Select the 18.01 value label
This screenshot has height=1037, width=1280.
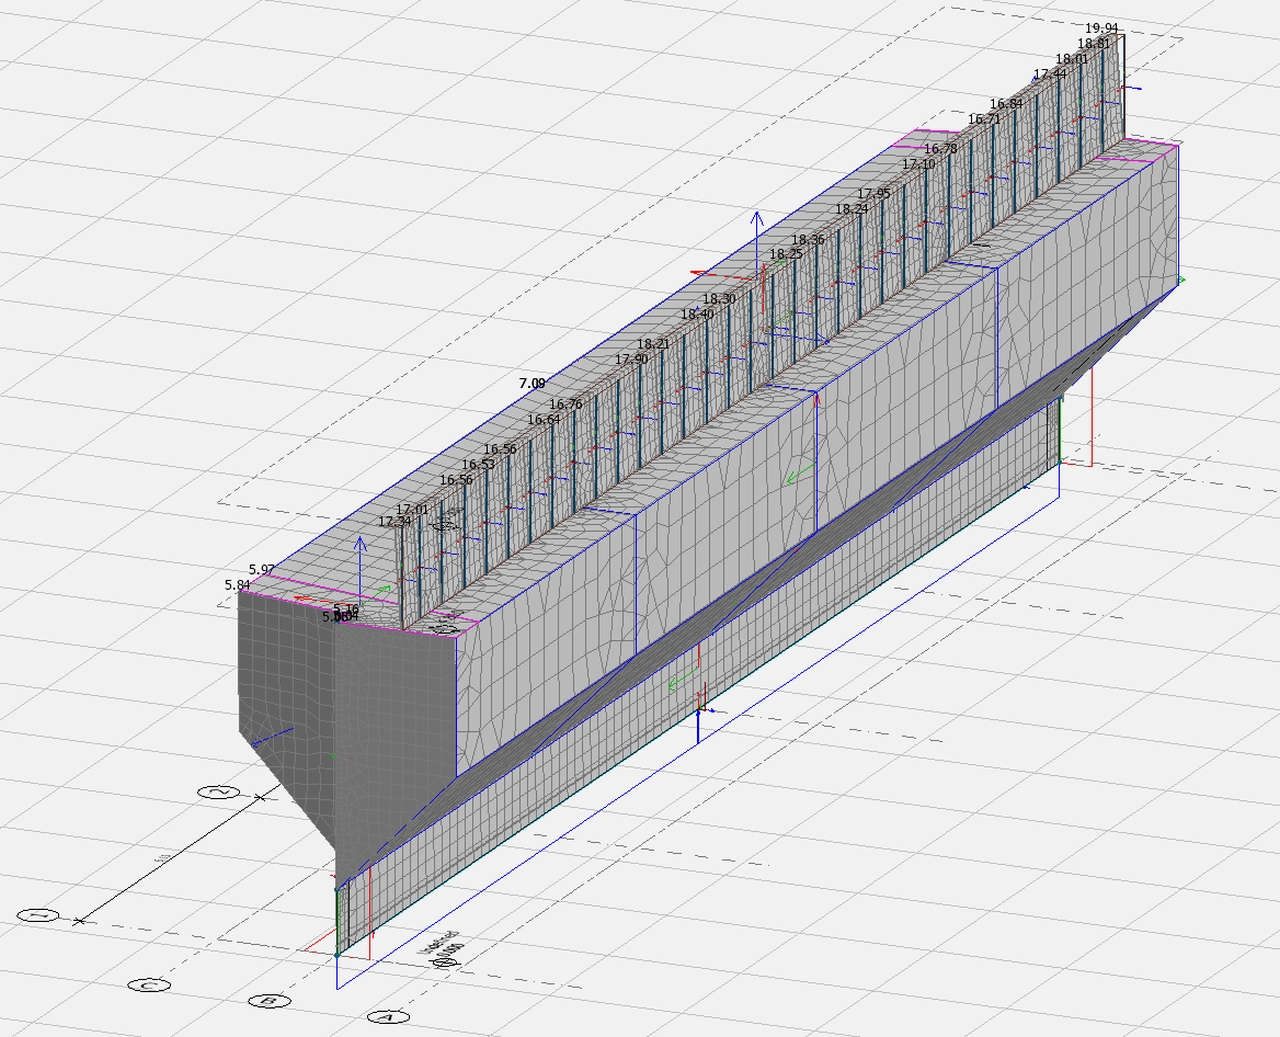tap(1072, 59)
